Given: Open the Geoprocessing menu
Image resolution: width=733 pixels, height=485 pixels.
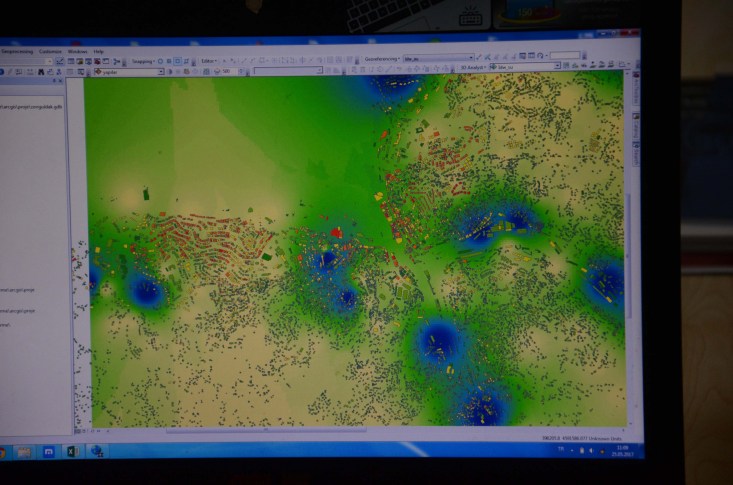Looking at the screenshot, I should coord(17,51).
